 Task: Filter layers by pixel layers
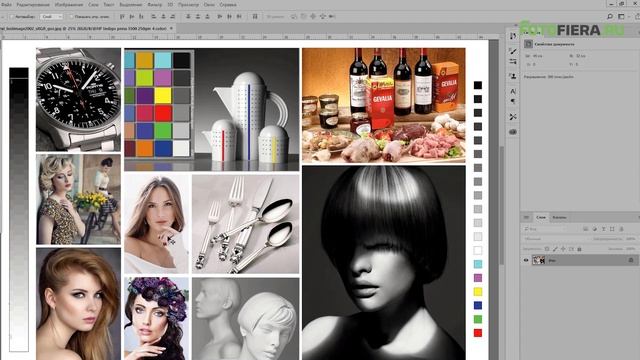click(586, 229)
